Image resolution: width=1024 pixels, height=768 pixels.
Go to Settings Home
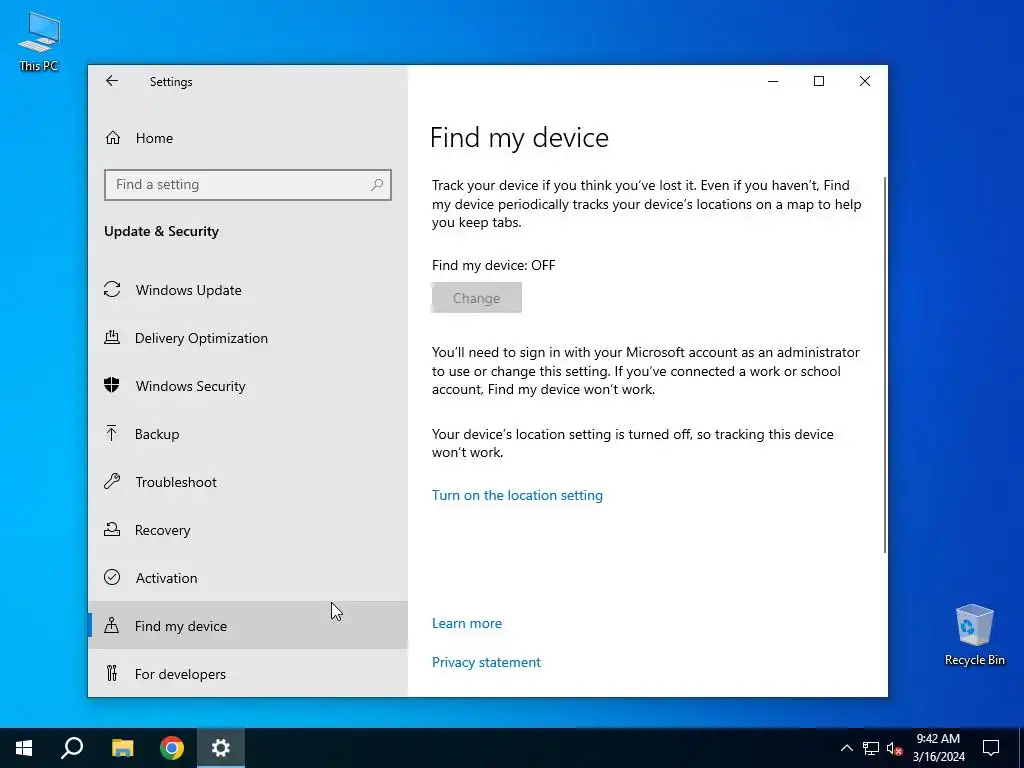click(248, 138)
